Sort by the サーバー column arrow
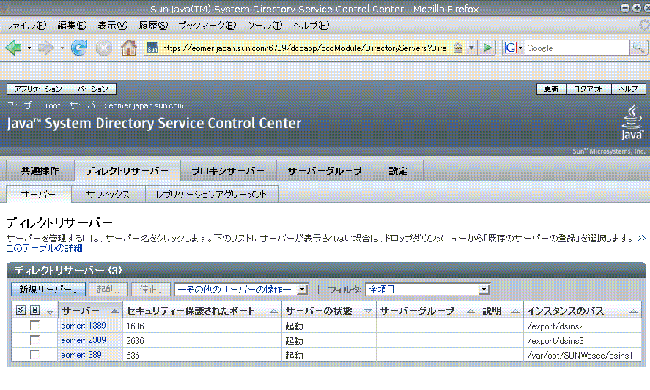This screenshot has width=650, height=390. (x=115, y=311)
